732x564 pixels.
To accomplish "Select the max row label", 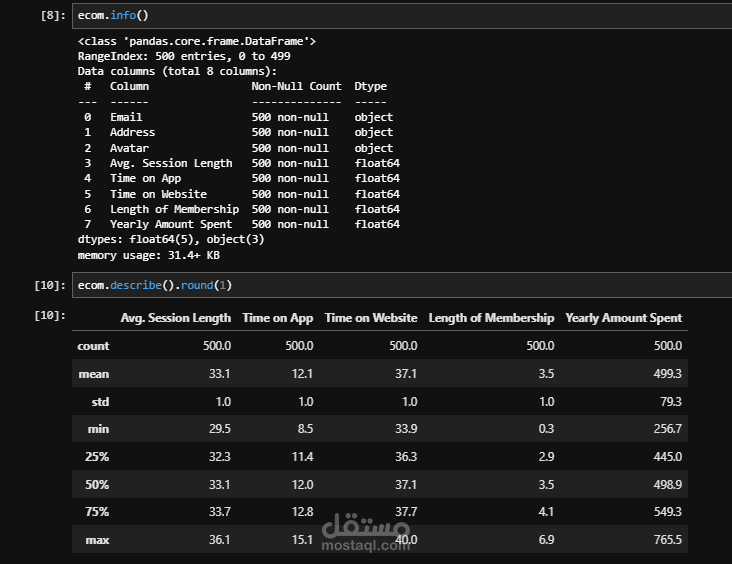I will pos(98,540).
